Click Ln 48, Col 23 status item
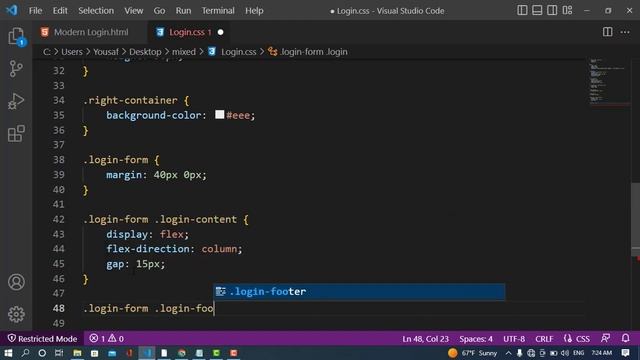The image size is (640, 360). coord(425,339)
